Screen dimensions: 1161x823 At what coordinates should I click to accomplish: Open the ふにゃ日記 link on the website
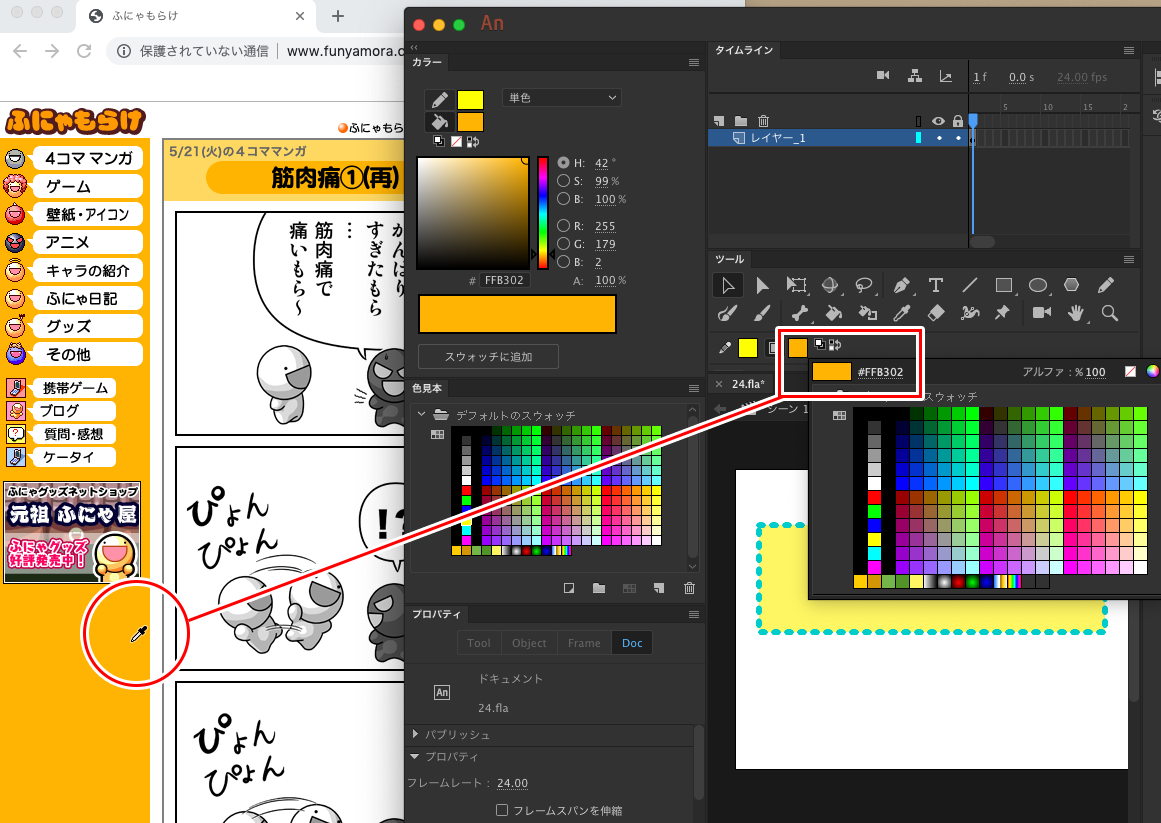(x=88, y=298)
